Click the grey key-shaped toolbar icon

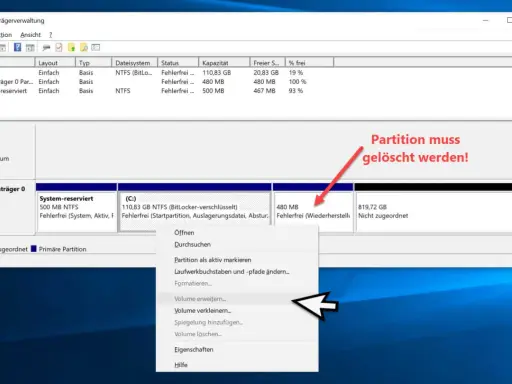(x=46, y=48)
